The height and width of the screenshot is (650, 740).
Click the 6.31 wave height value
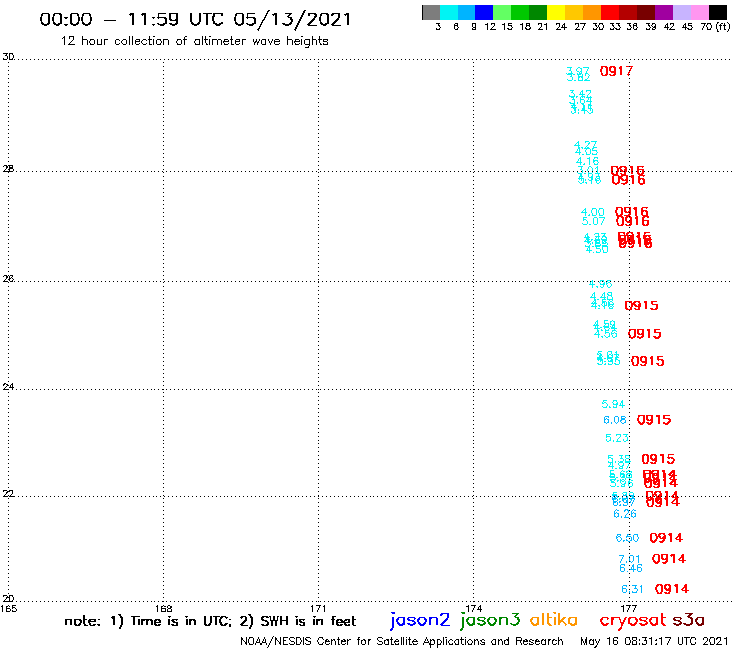click(632, 589)
